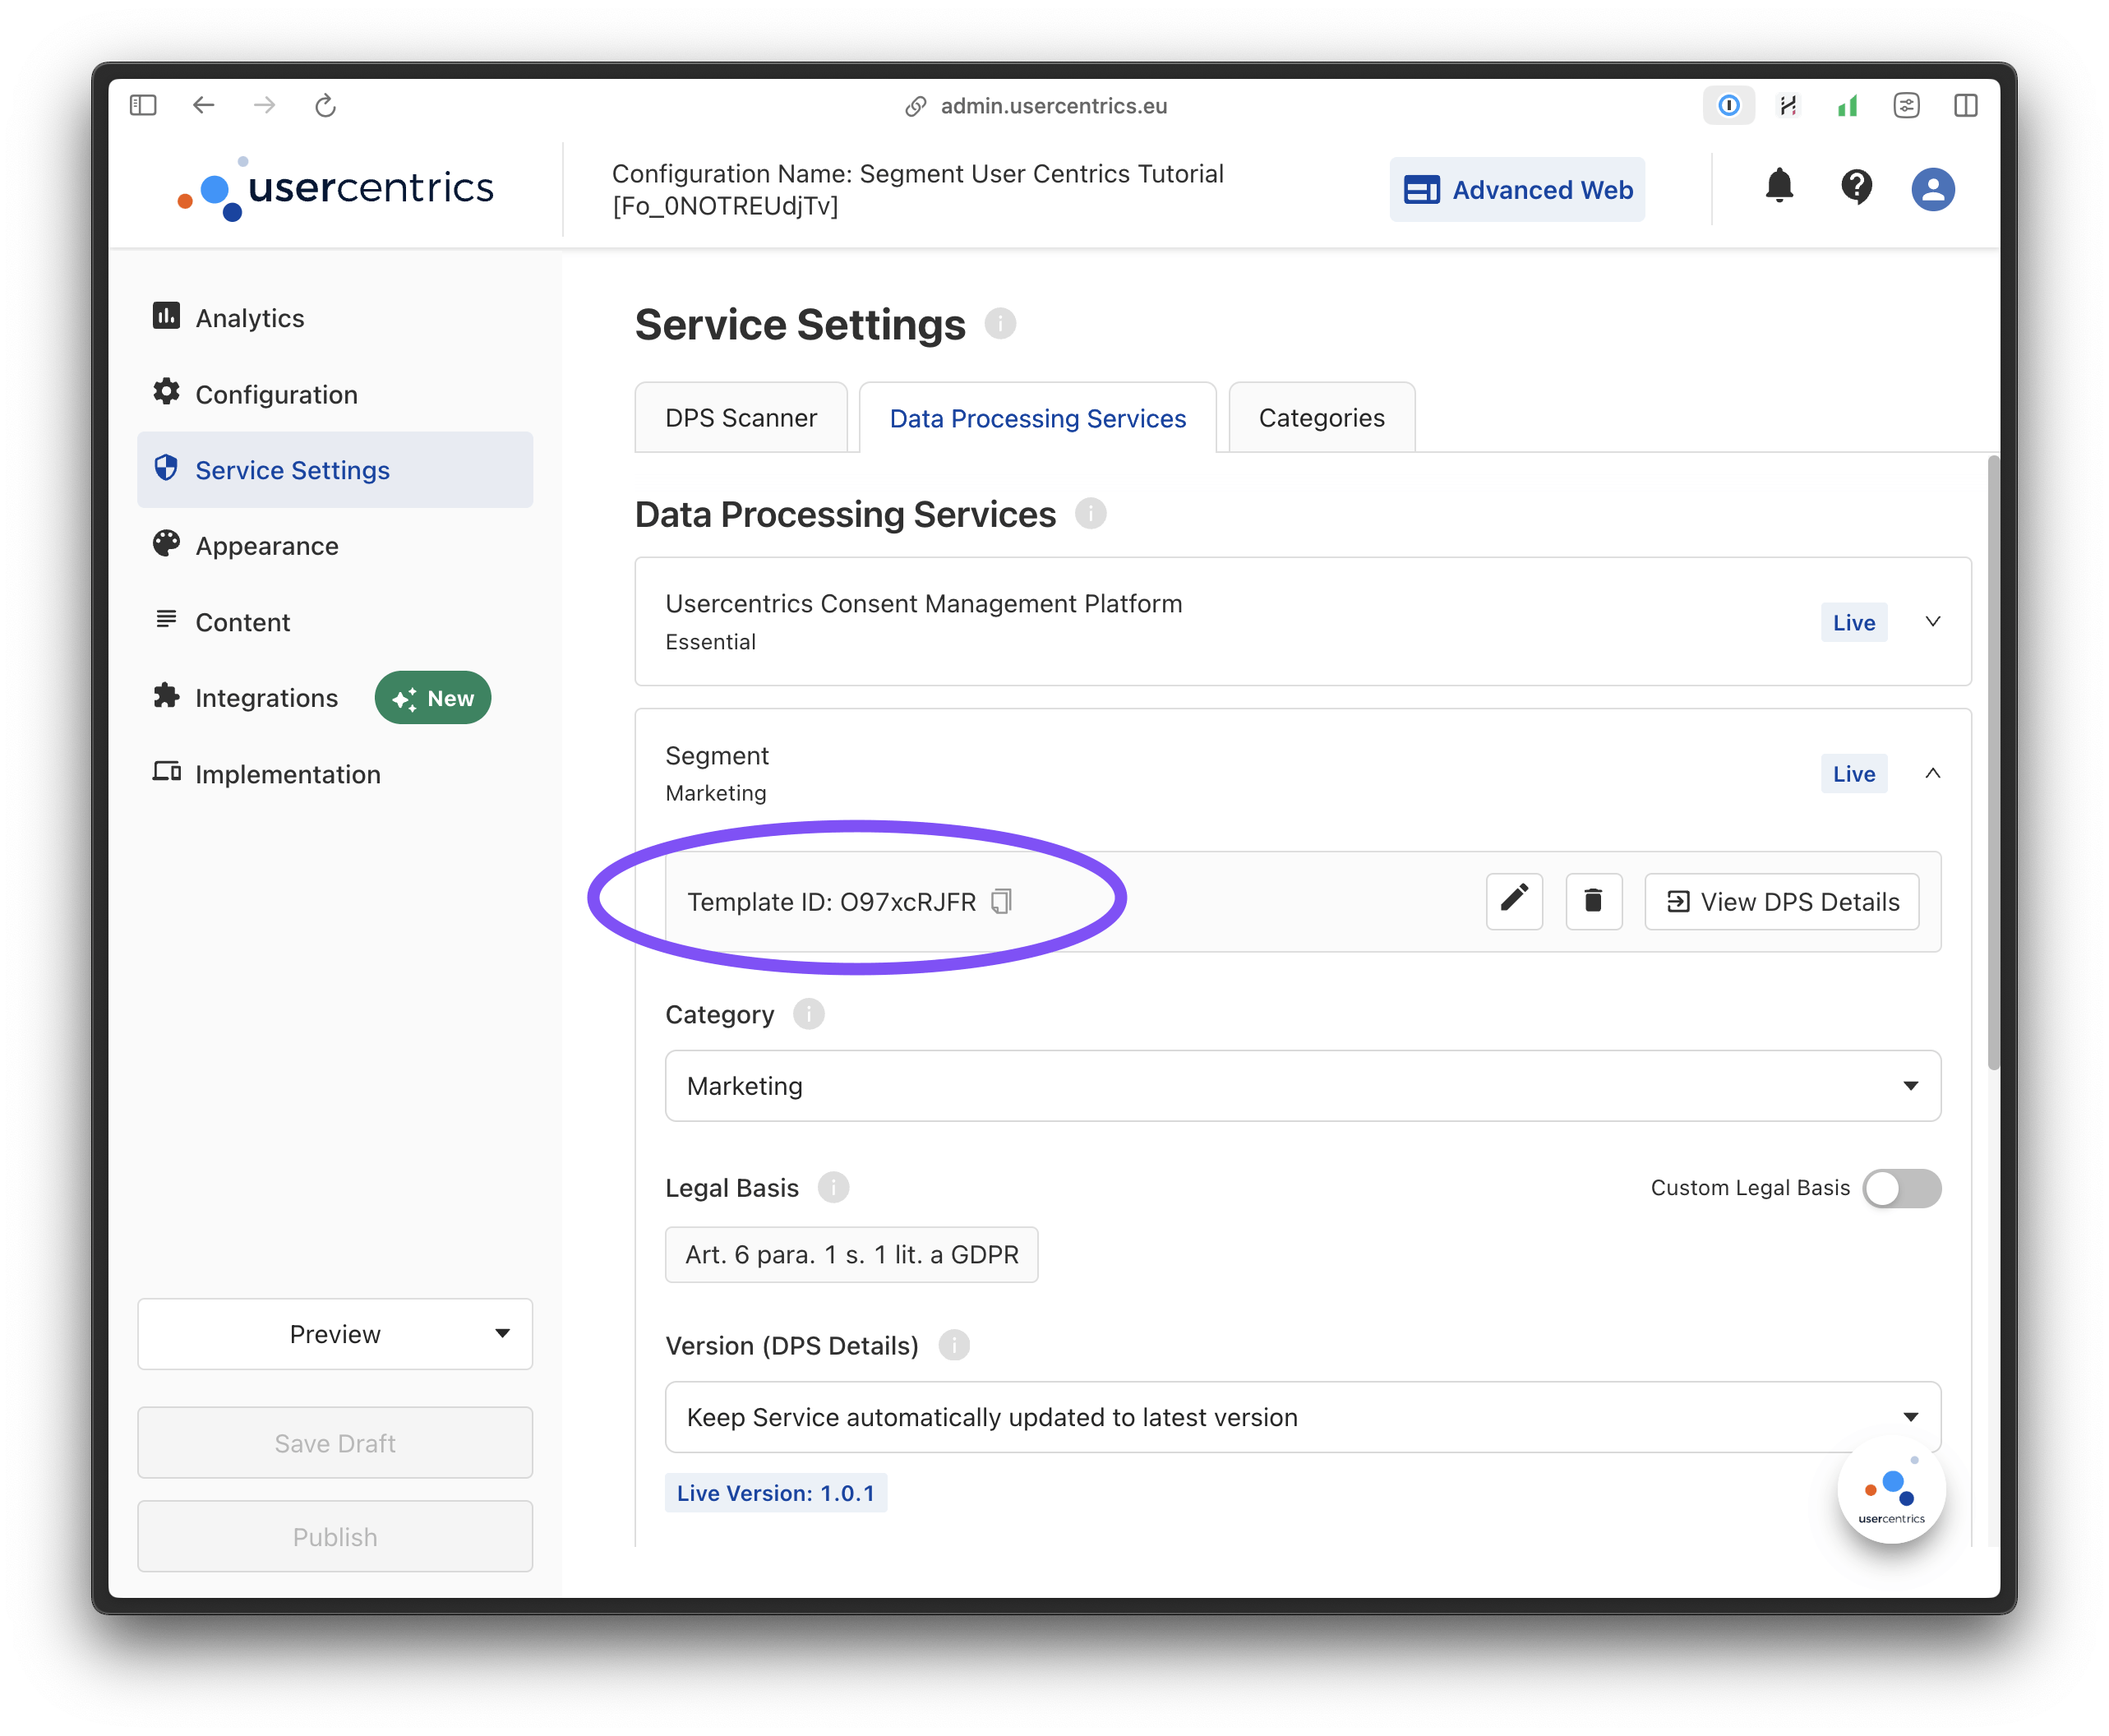Click the info icon beside Legal Basis
This screenshot has width=2109, height=1736.
(x=833, y=1188)
